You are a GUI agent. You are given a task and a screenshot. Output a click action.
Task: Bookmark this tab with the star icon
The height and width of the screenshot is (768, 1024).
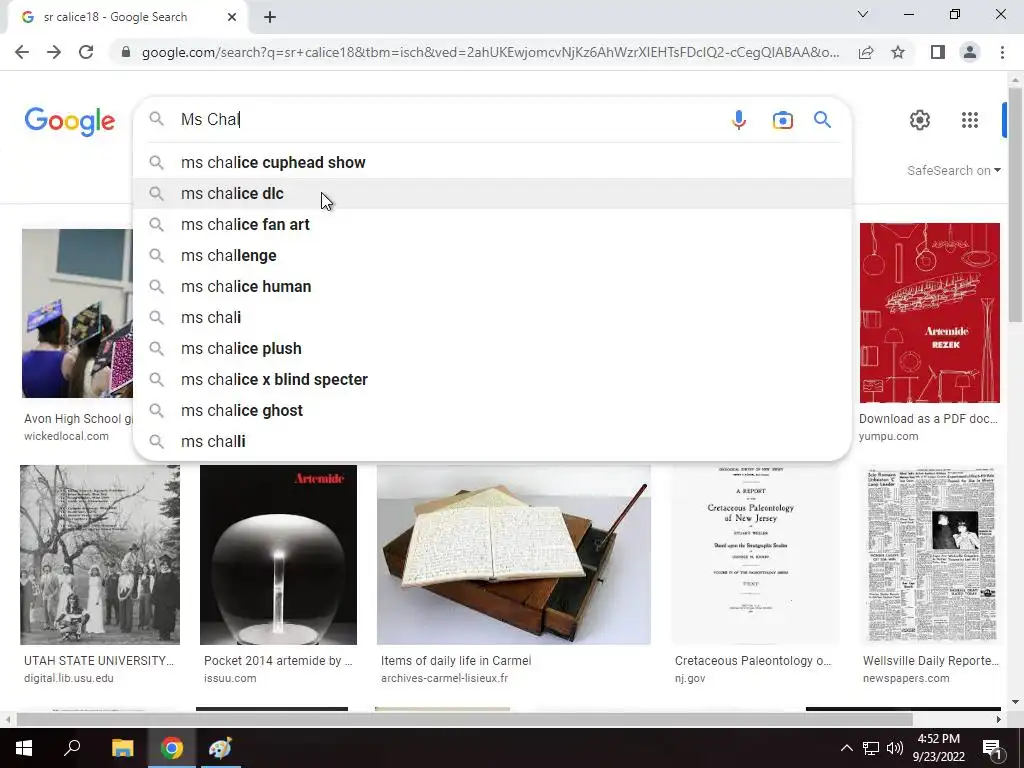coord(899,52)
